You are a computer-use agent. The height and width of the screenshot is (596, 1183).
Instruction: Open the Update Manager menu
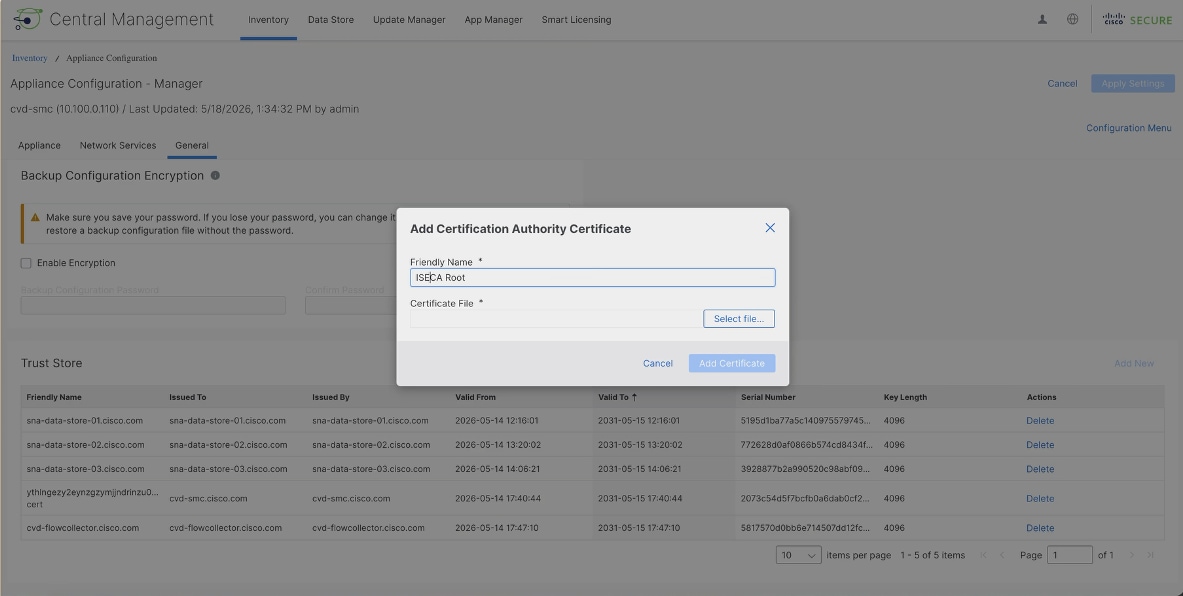[409, 20]
